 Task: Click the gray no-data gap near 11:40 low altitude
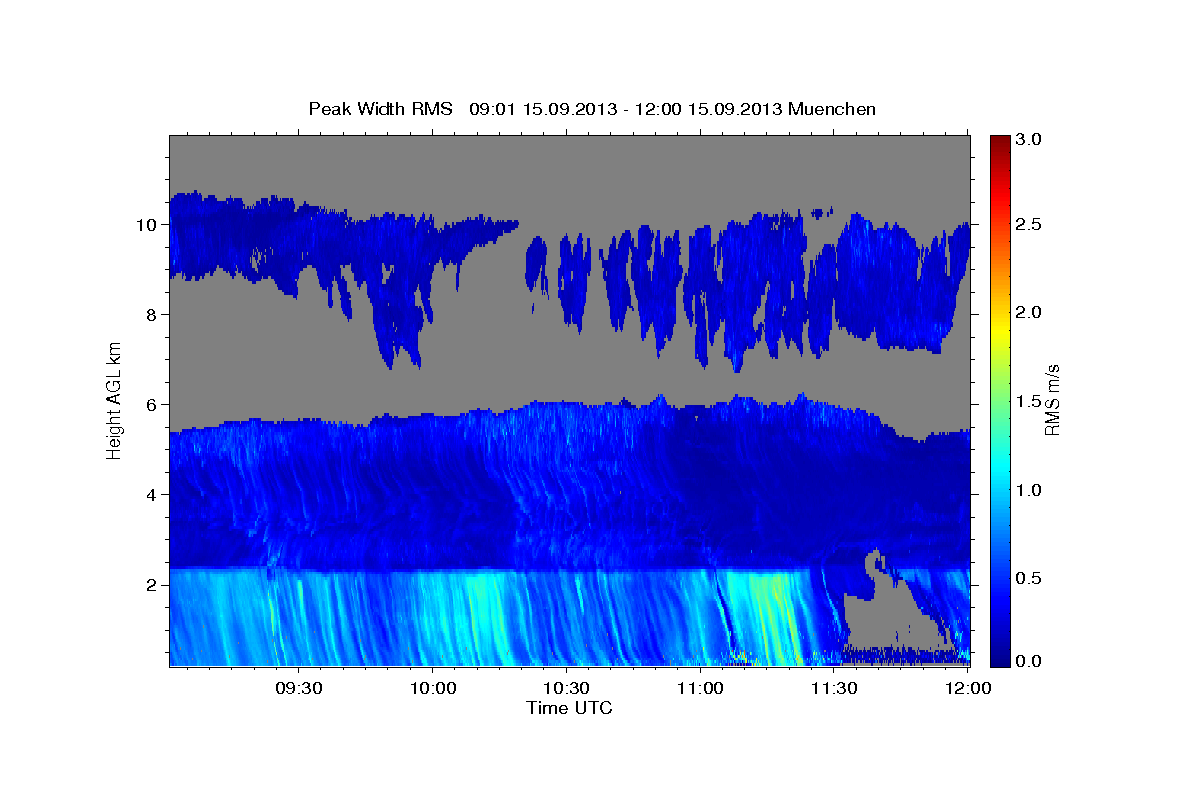click(x=885, y=620)
